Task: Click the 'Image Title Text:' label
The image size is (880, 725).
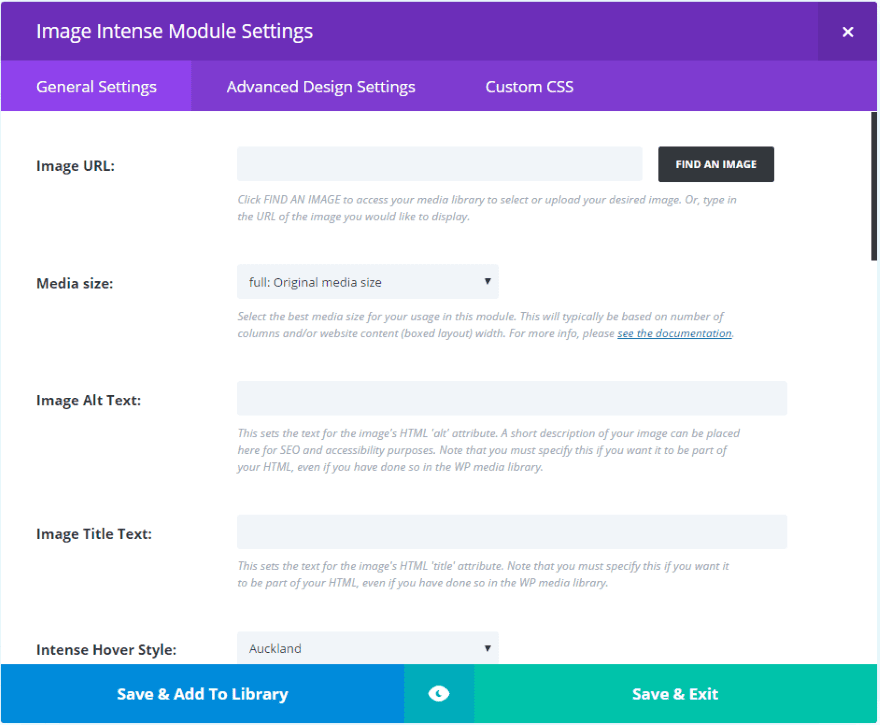Action: (x=93, y=534)
